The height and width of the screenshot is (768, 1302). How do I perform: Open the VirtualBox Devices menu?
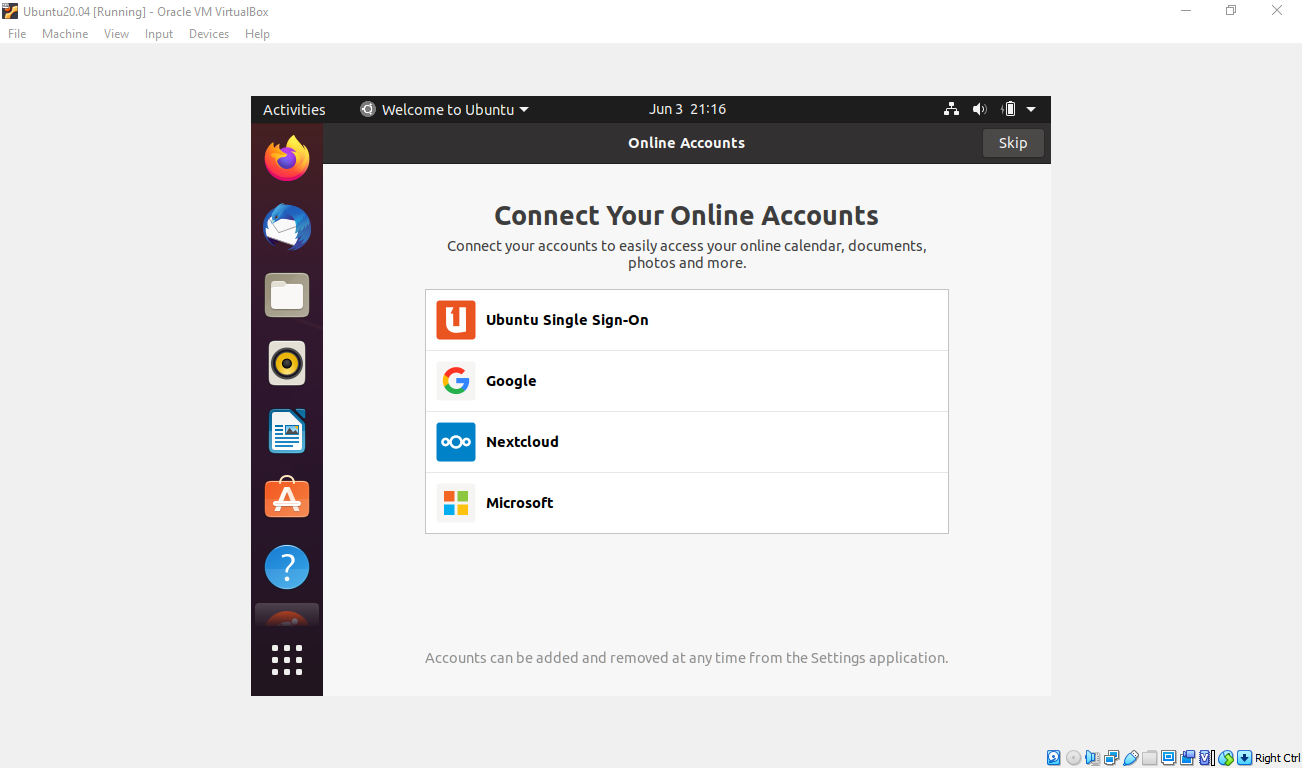pyautogui.click(x=209, y=34)
